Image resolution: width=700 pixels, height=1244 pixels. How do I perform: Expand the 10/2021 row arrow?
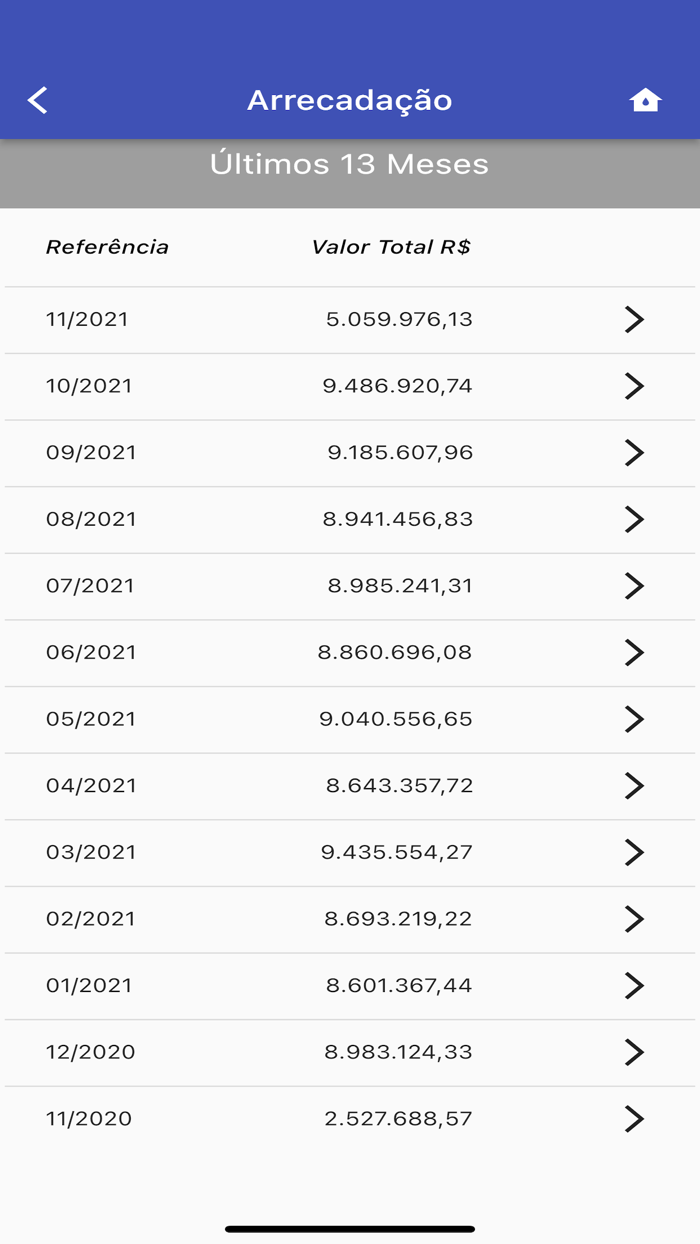tap(634, 386)
